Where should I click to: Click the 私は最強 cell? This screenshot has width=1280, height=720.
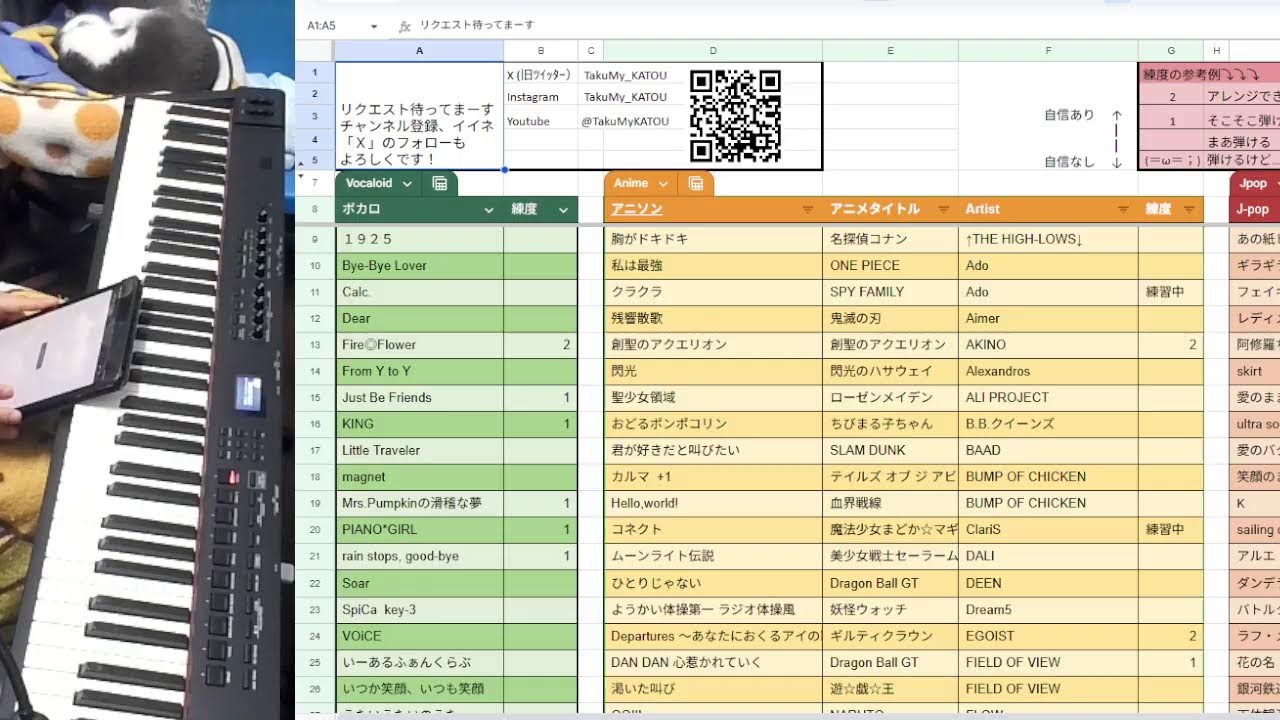pos(713,266)
